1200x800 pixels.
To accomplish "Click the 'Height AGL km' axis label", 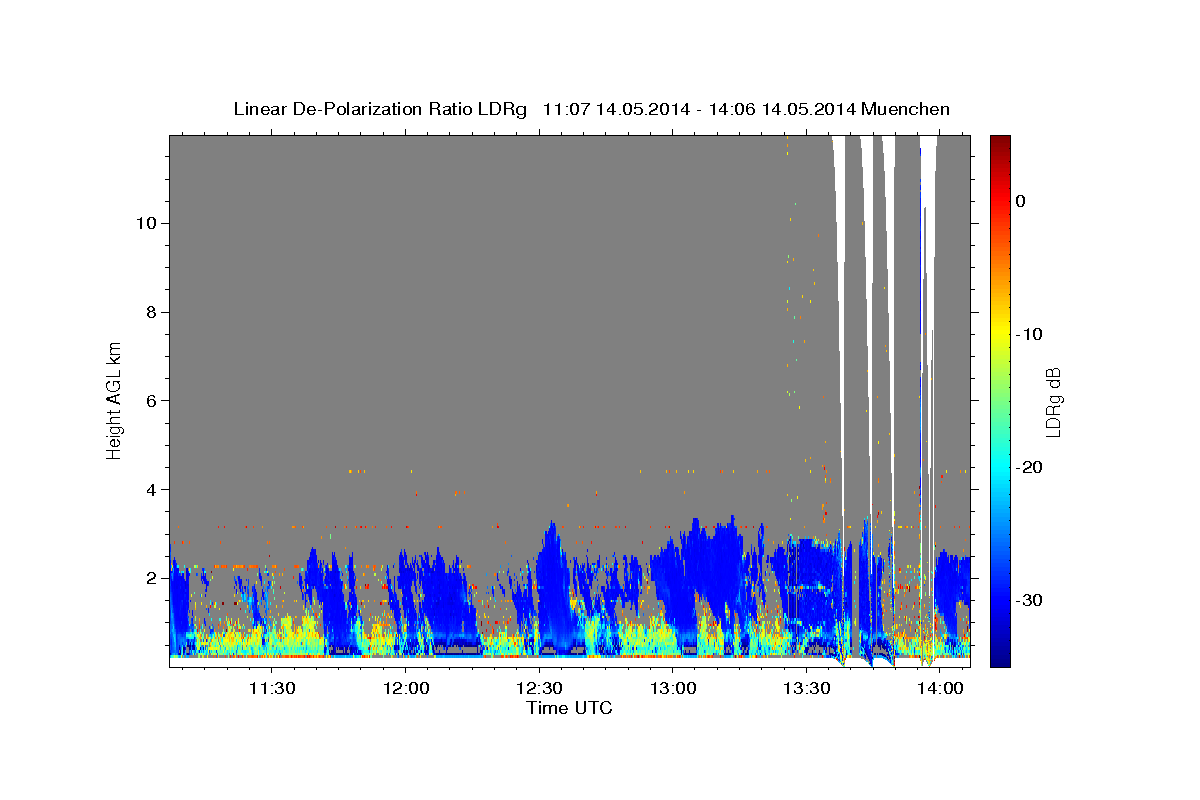I will point(114,403).
